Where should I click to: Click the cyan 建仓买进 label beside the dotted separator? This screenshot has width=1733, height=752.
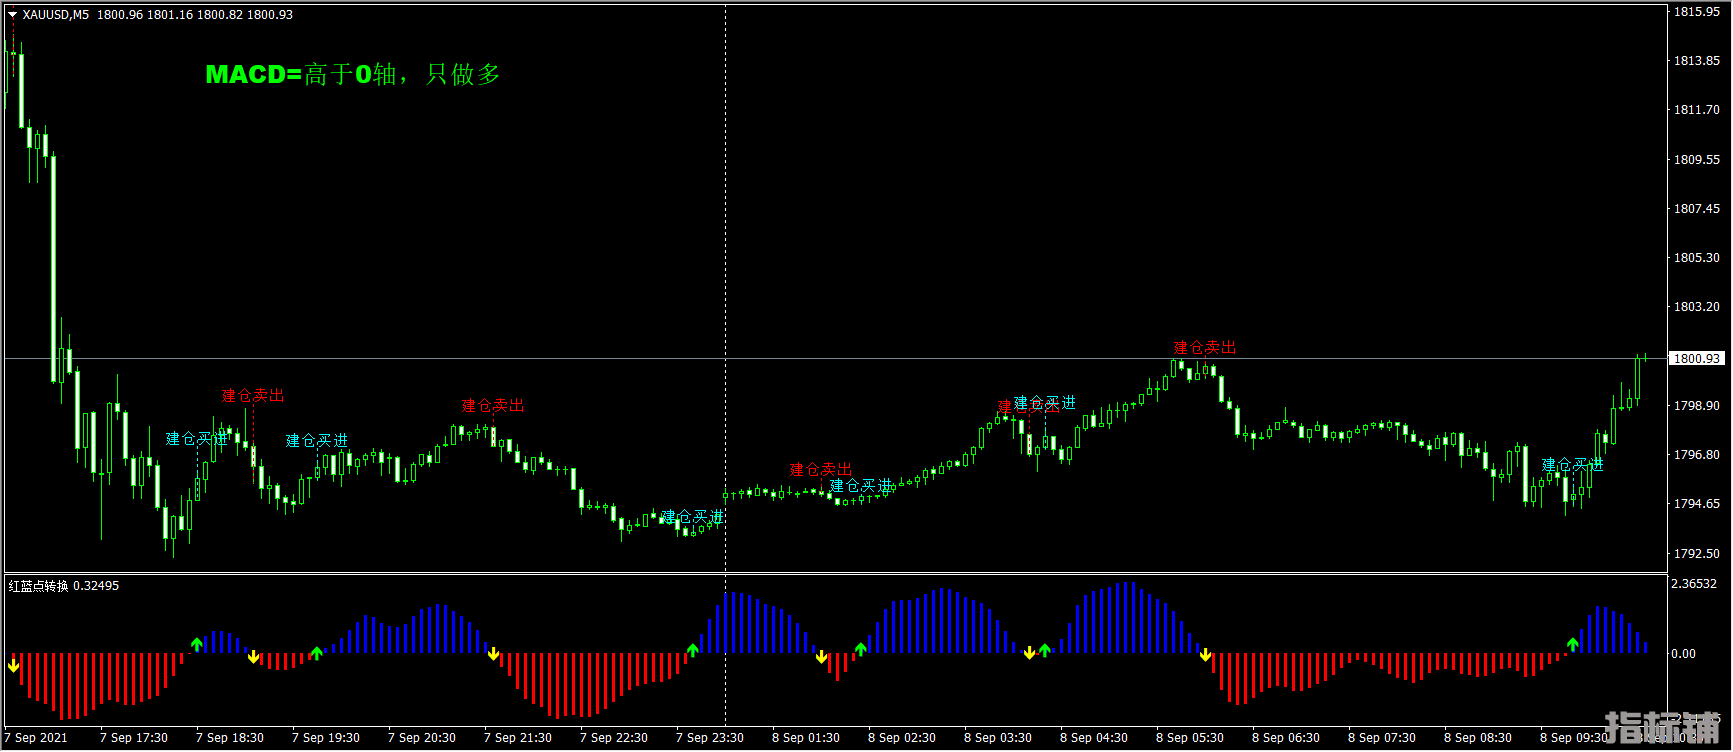(692, 517)
